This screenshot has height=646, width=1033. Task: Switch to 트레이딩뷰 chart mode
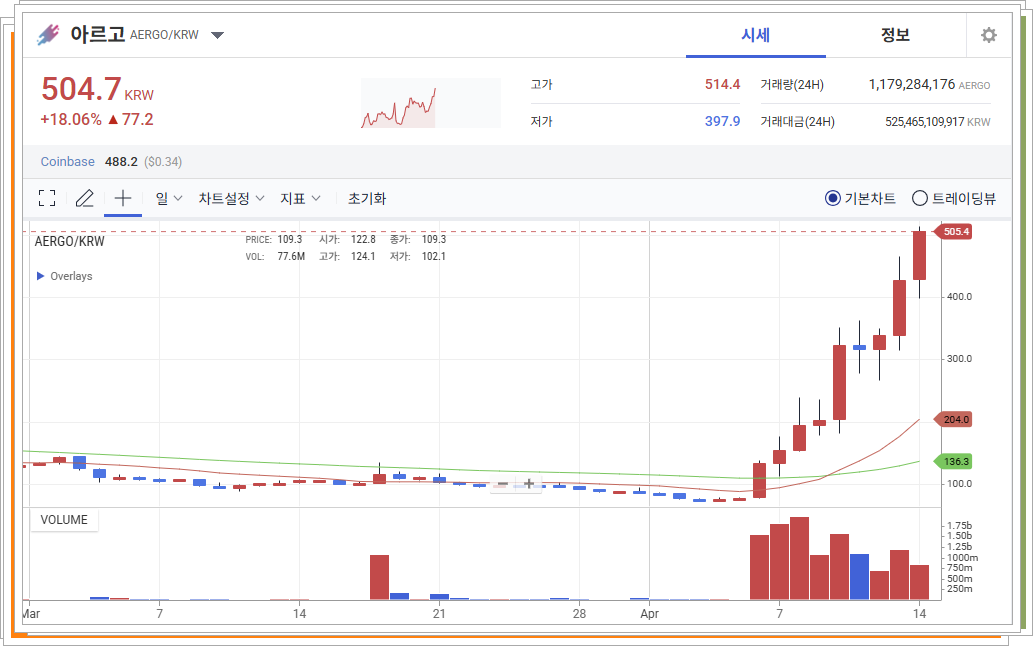coord(920,198)
